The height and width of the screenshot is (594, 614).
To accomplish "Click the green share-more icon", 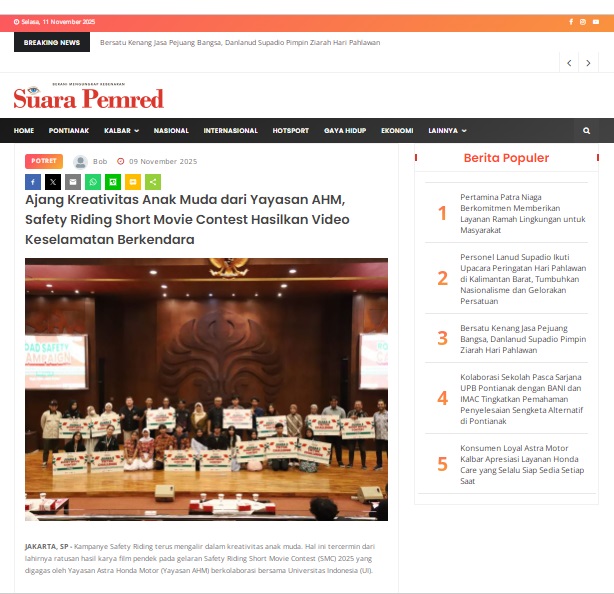I will [x=153, y=182].
